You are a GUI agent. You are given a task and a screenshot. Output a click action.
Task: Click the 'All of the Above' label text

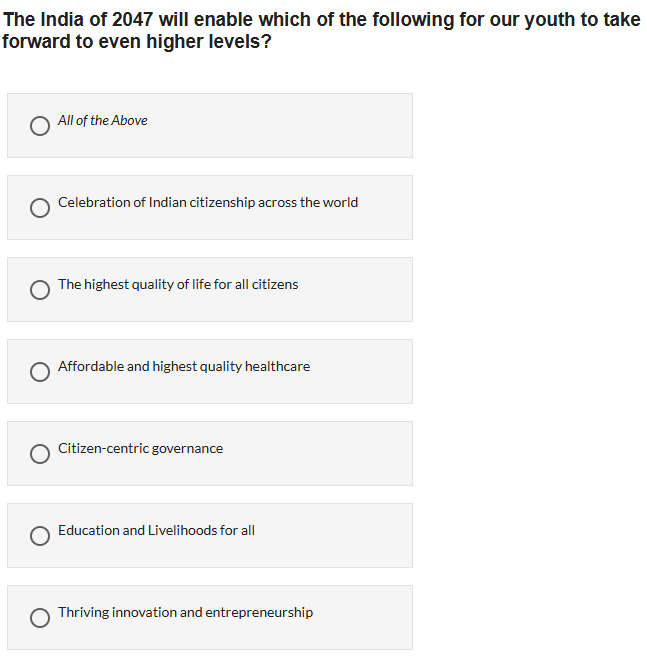[102, 121]
